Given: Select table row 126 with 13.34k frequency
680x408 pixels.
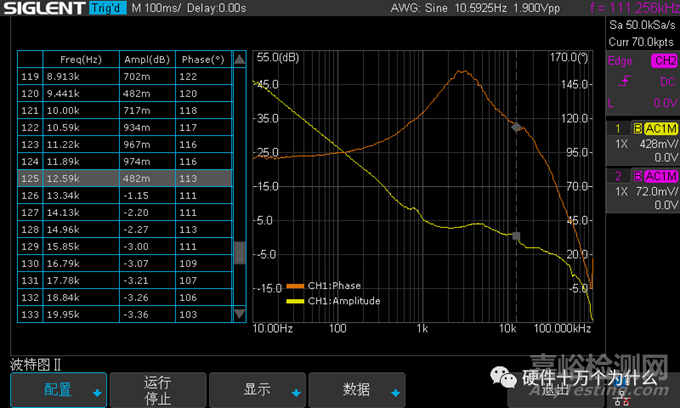Looking at the screenshot, I should (x=125, y=195).
